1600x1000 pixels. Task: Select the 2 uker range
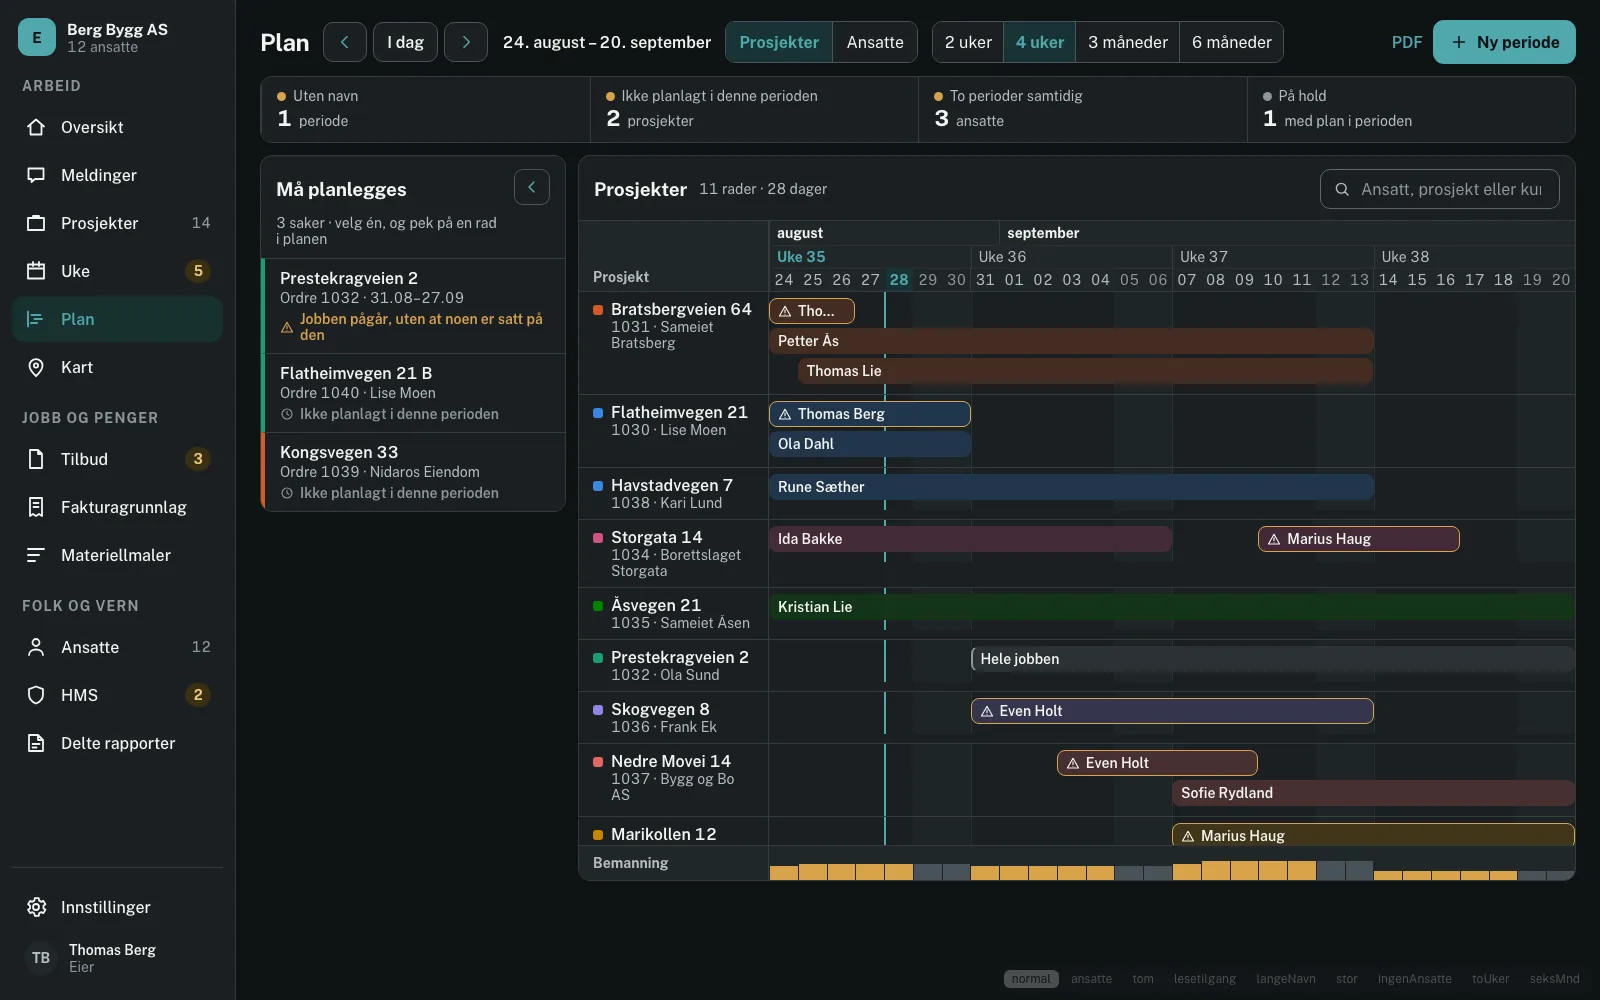968,42
